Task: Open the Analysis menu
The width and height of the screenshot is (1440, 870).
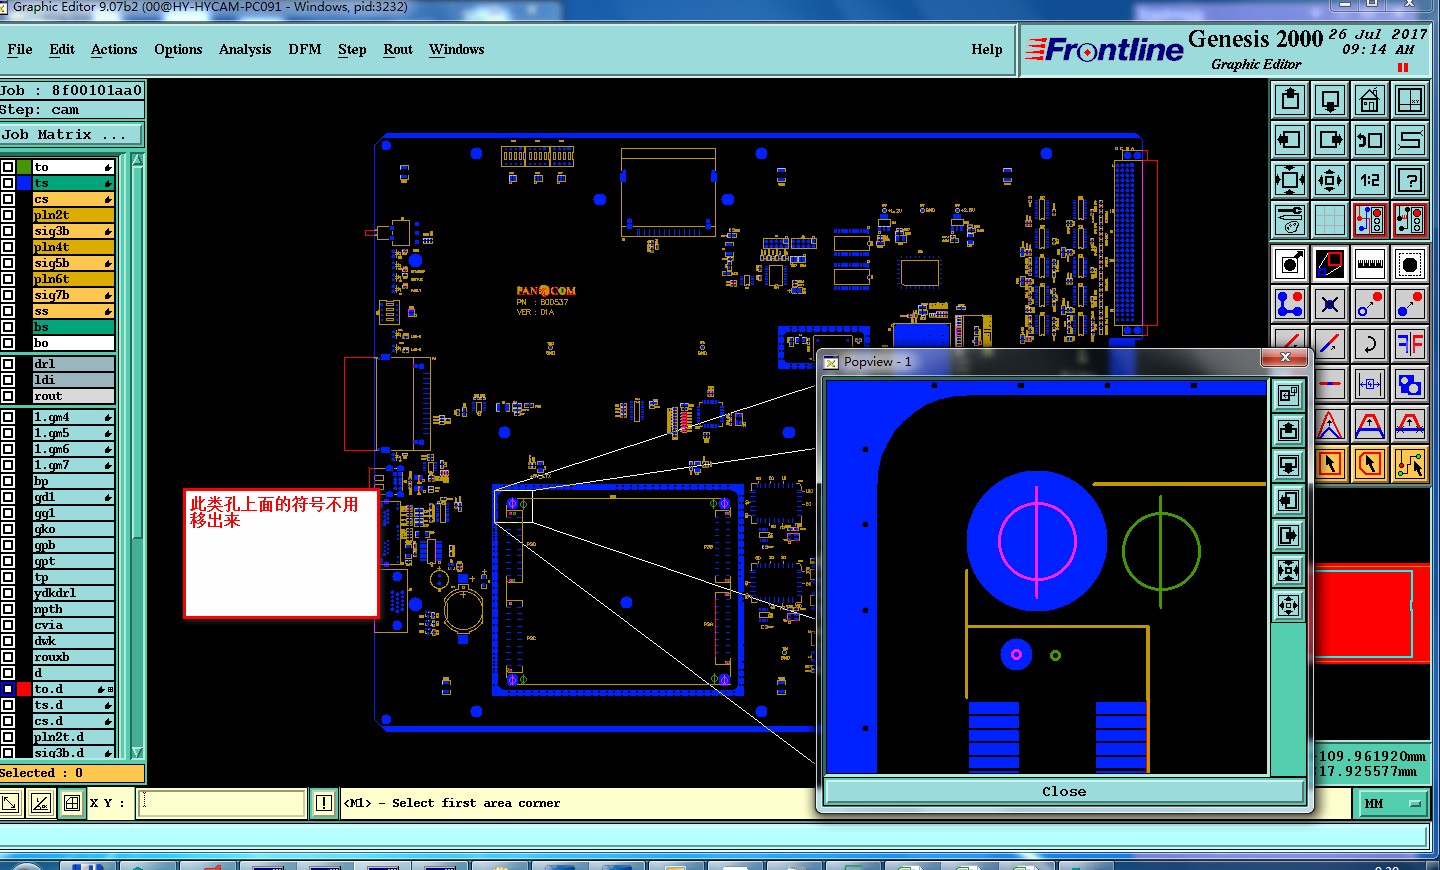Action: click(x=245, y=49)
